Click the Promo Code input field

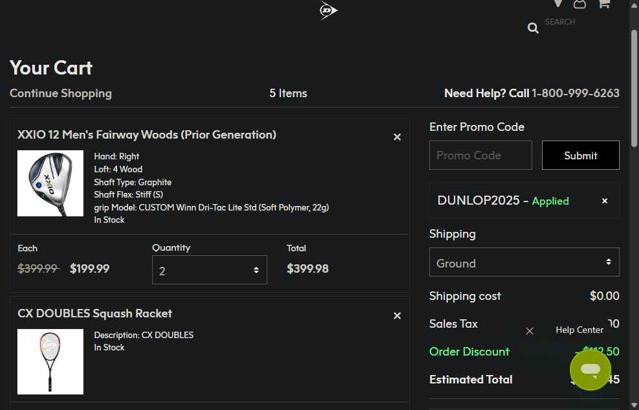click(480, 155)
